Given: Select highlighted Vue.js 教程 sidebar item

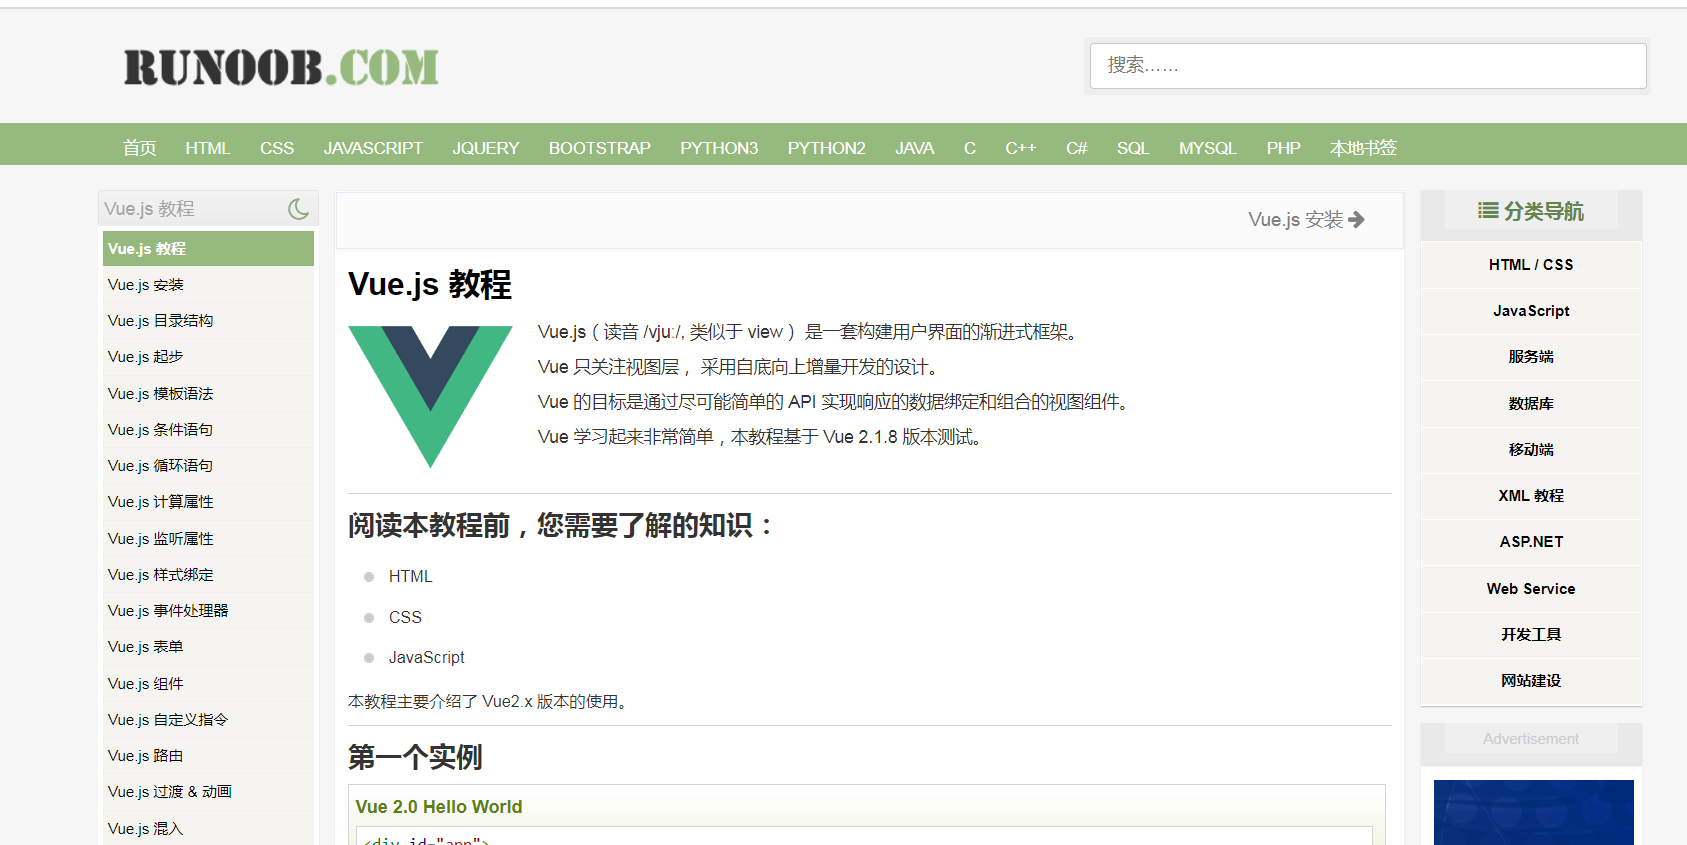Looking at the screenshot, I should pos(208,249).
